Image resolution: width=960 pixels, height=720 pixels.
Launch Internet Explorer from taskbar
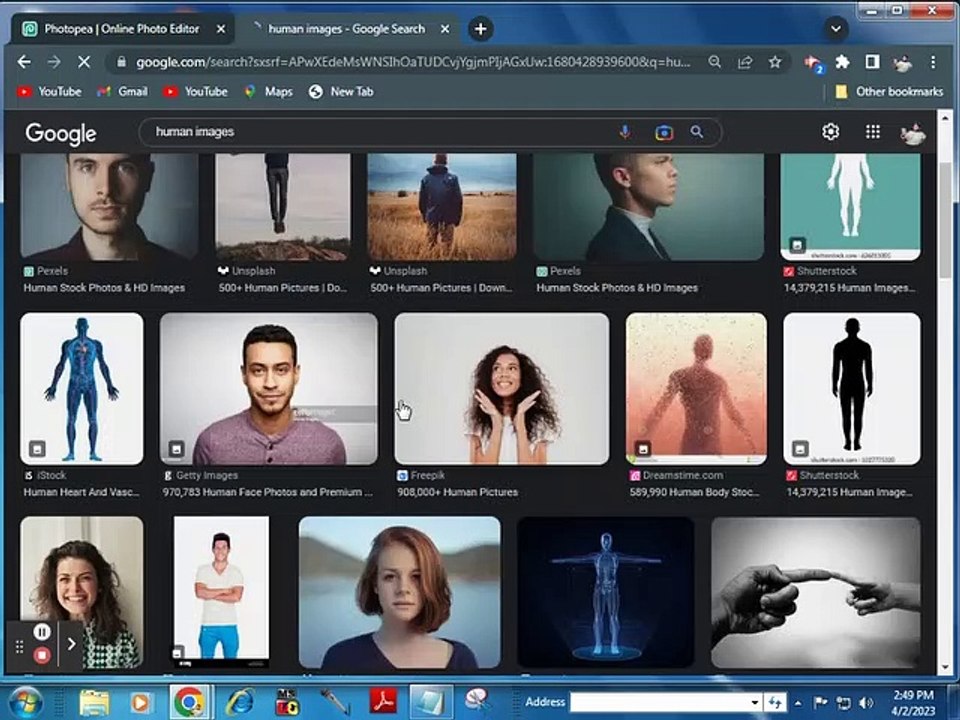tap(239, 702)
